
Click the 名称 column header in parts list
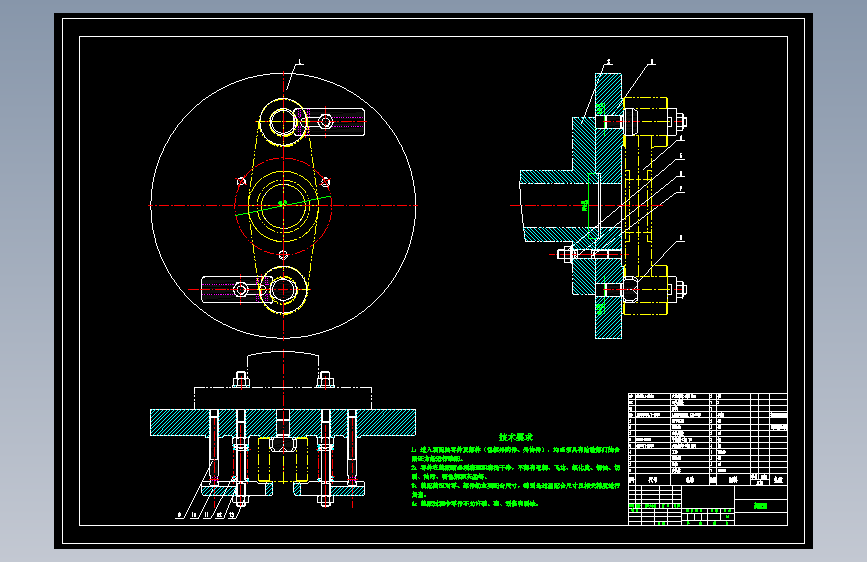pos(690,480)
